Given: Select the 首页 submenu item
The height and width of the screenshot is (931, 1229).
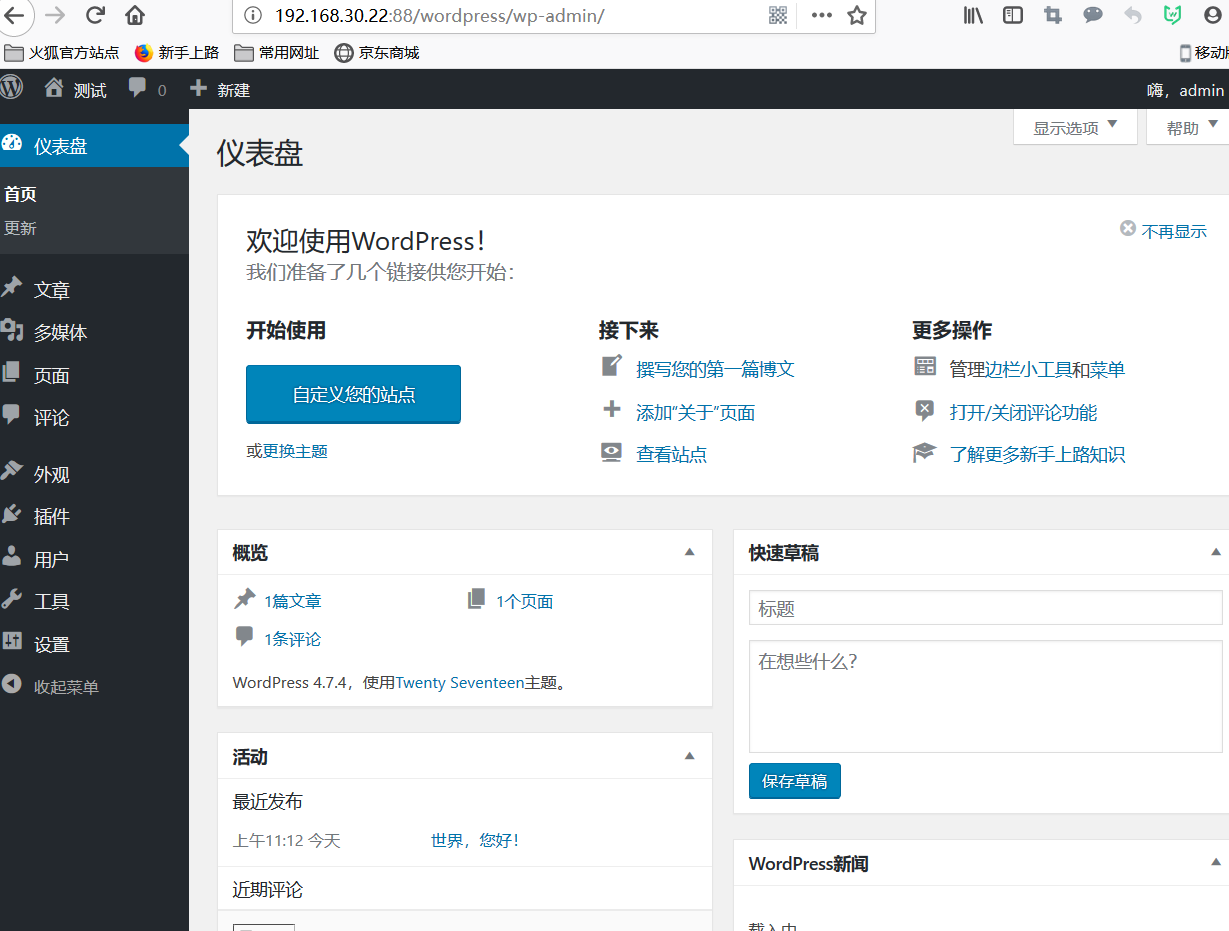Looking at the screenshot, I should [20, 194].
